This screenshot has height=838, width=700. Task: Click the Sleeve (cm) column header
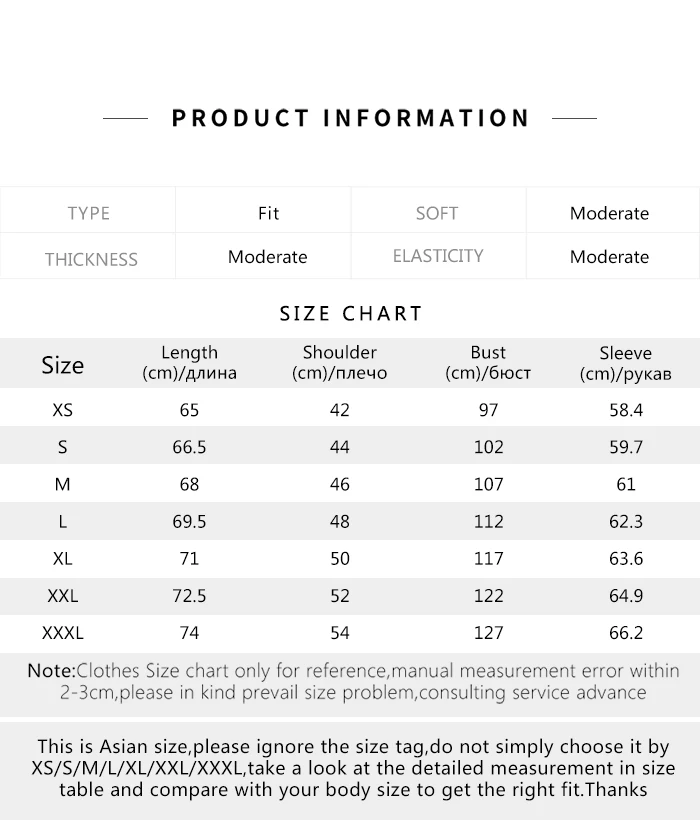(x=625, y=363)
